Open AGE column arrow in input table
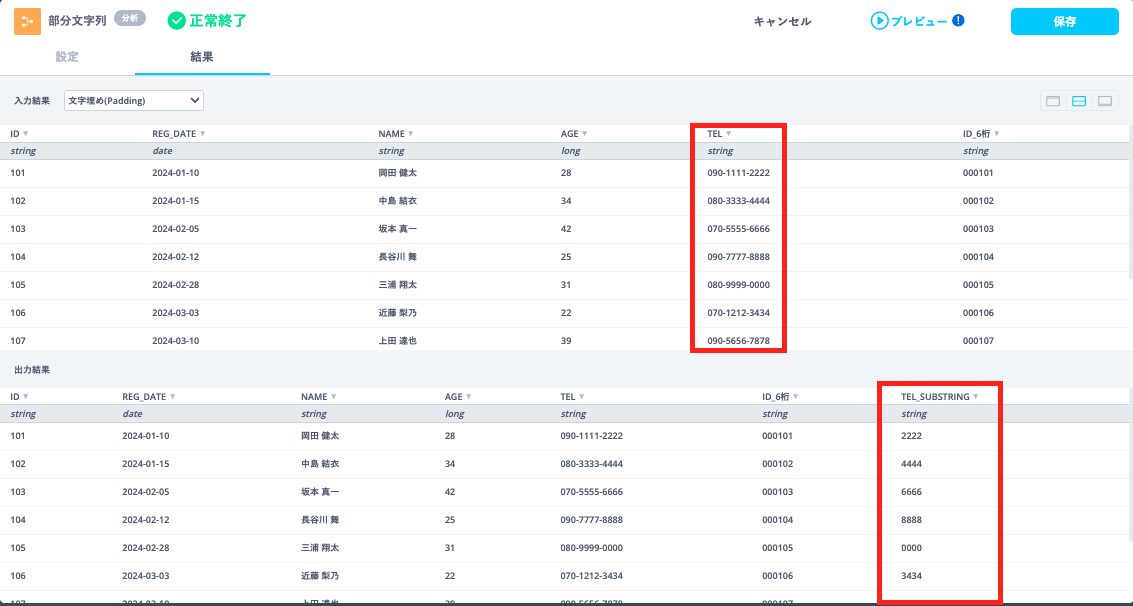1133x606 pixels. pyautogui.click(x=584, y=134)
